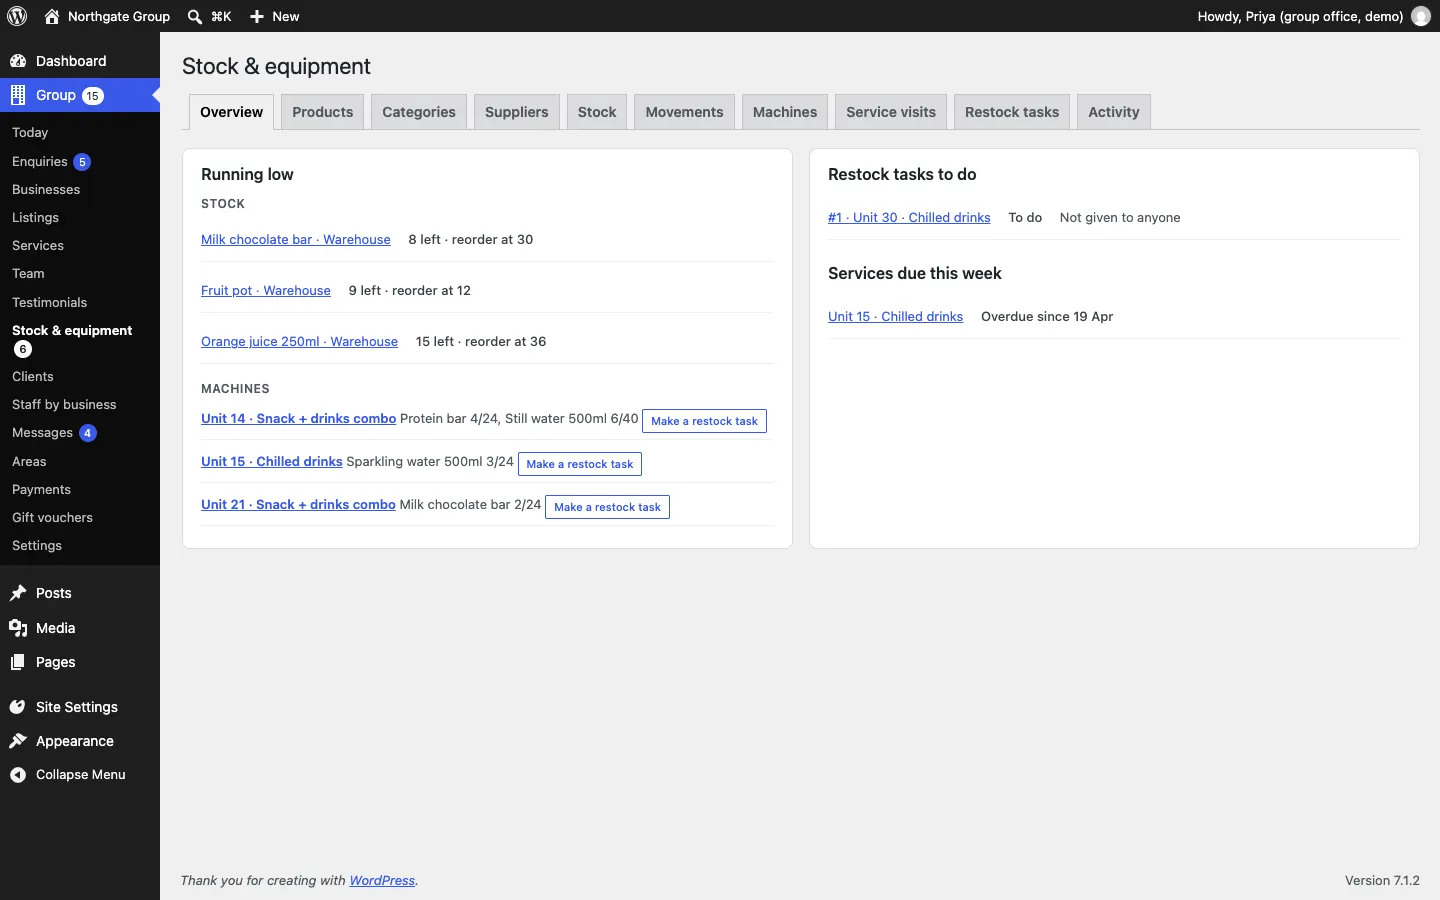Image resolution: width=1440 pixels, height=900 pixels.
Task: Select the Suppliers tab
Action: click(x=517, y=112)
